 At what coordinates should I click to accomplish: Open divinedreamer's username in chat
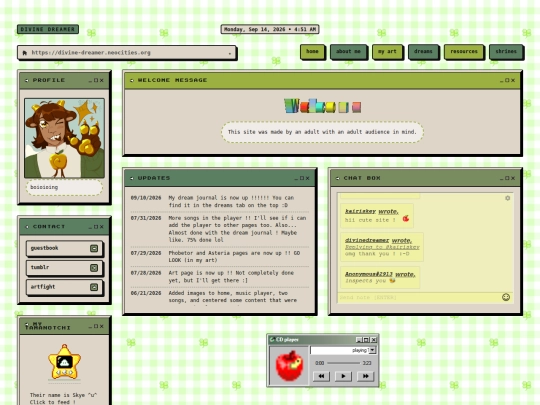point(367,240)
